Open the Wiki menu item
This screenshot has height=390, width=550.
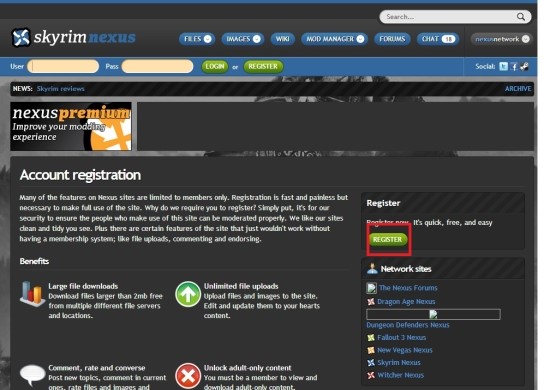tap(282, 39)
